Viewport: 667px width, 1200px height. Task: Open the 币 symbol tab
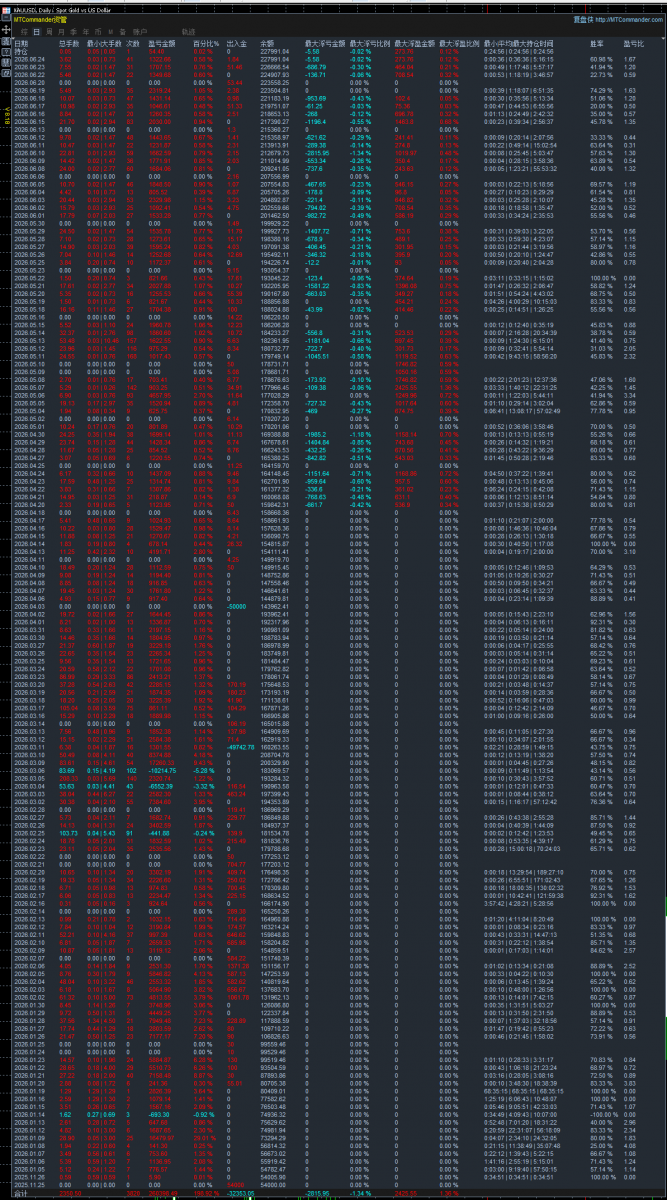98,32
